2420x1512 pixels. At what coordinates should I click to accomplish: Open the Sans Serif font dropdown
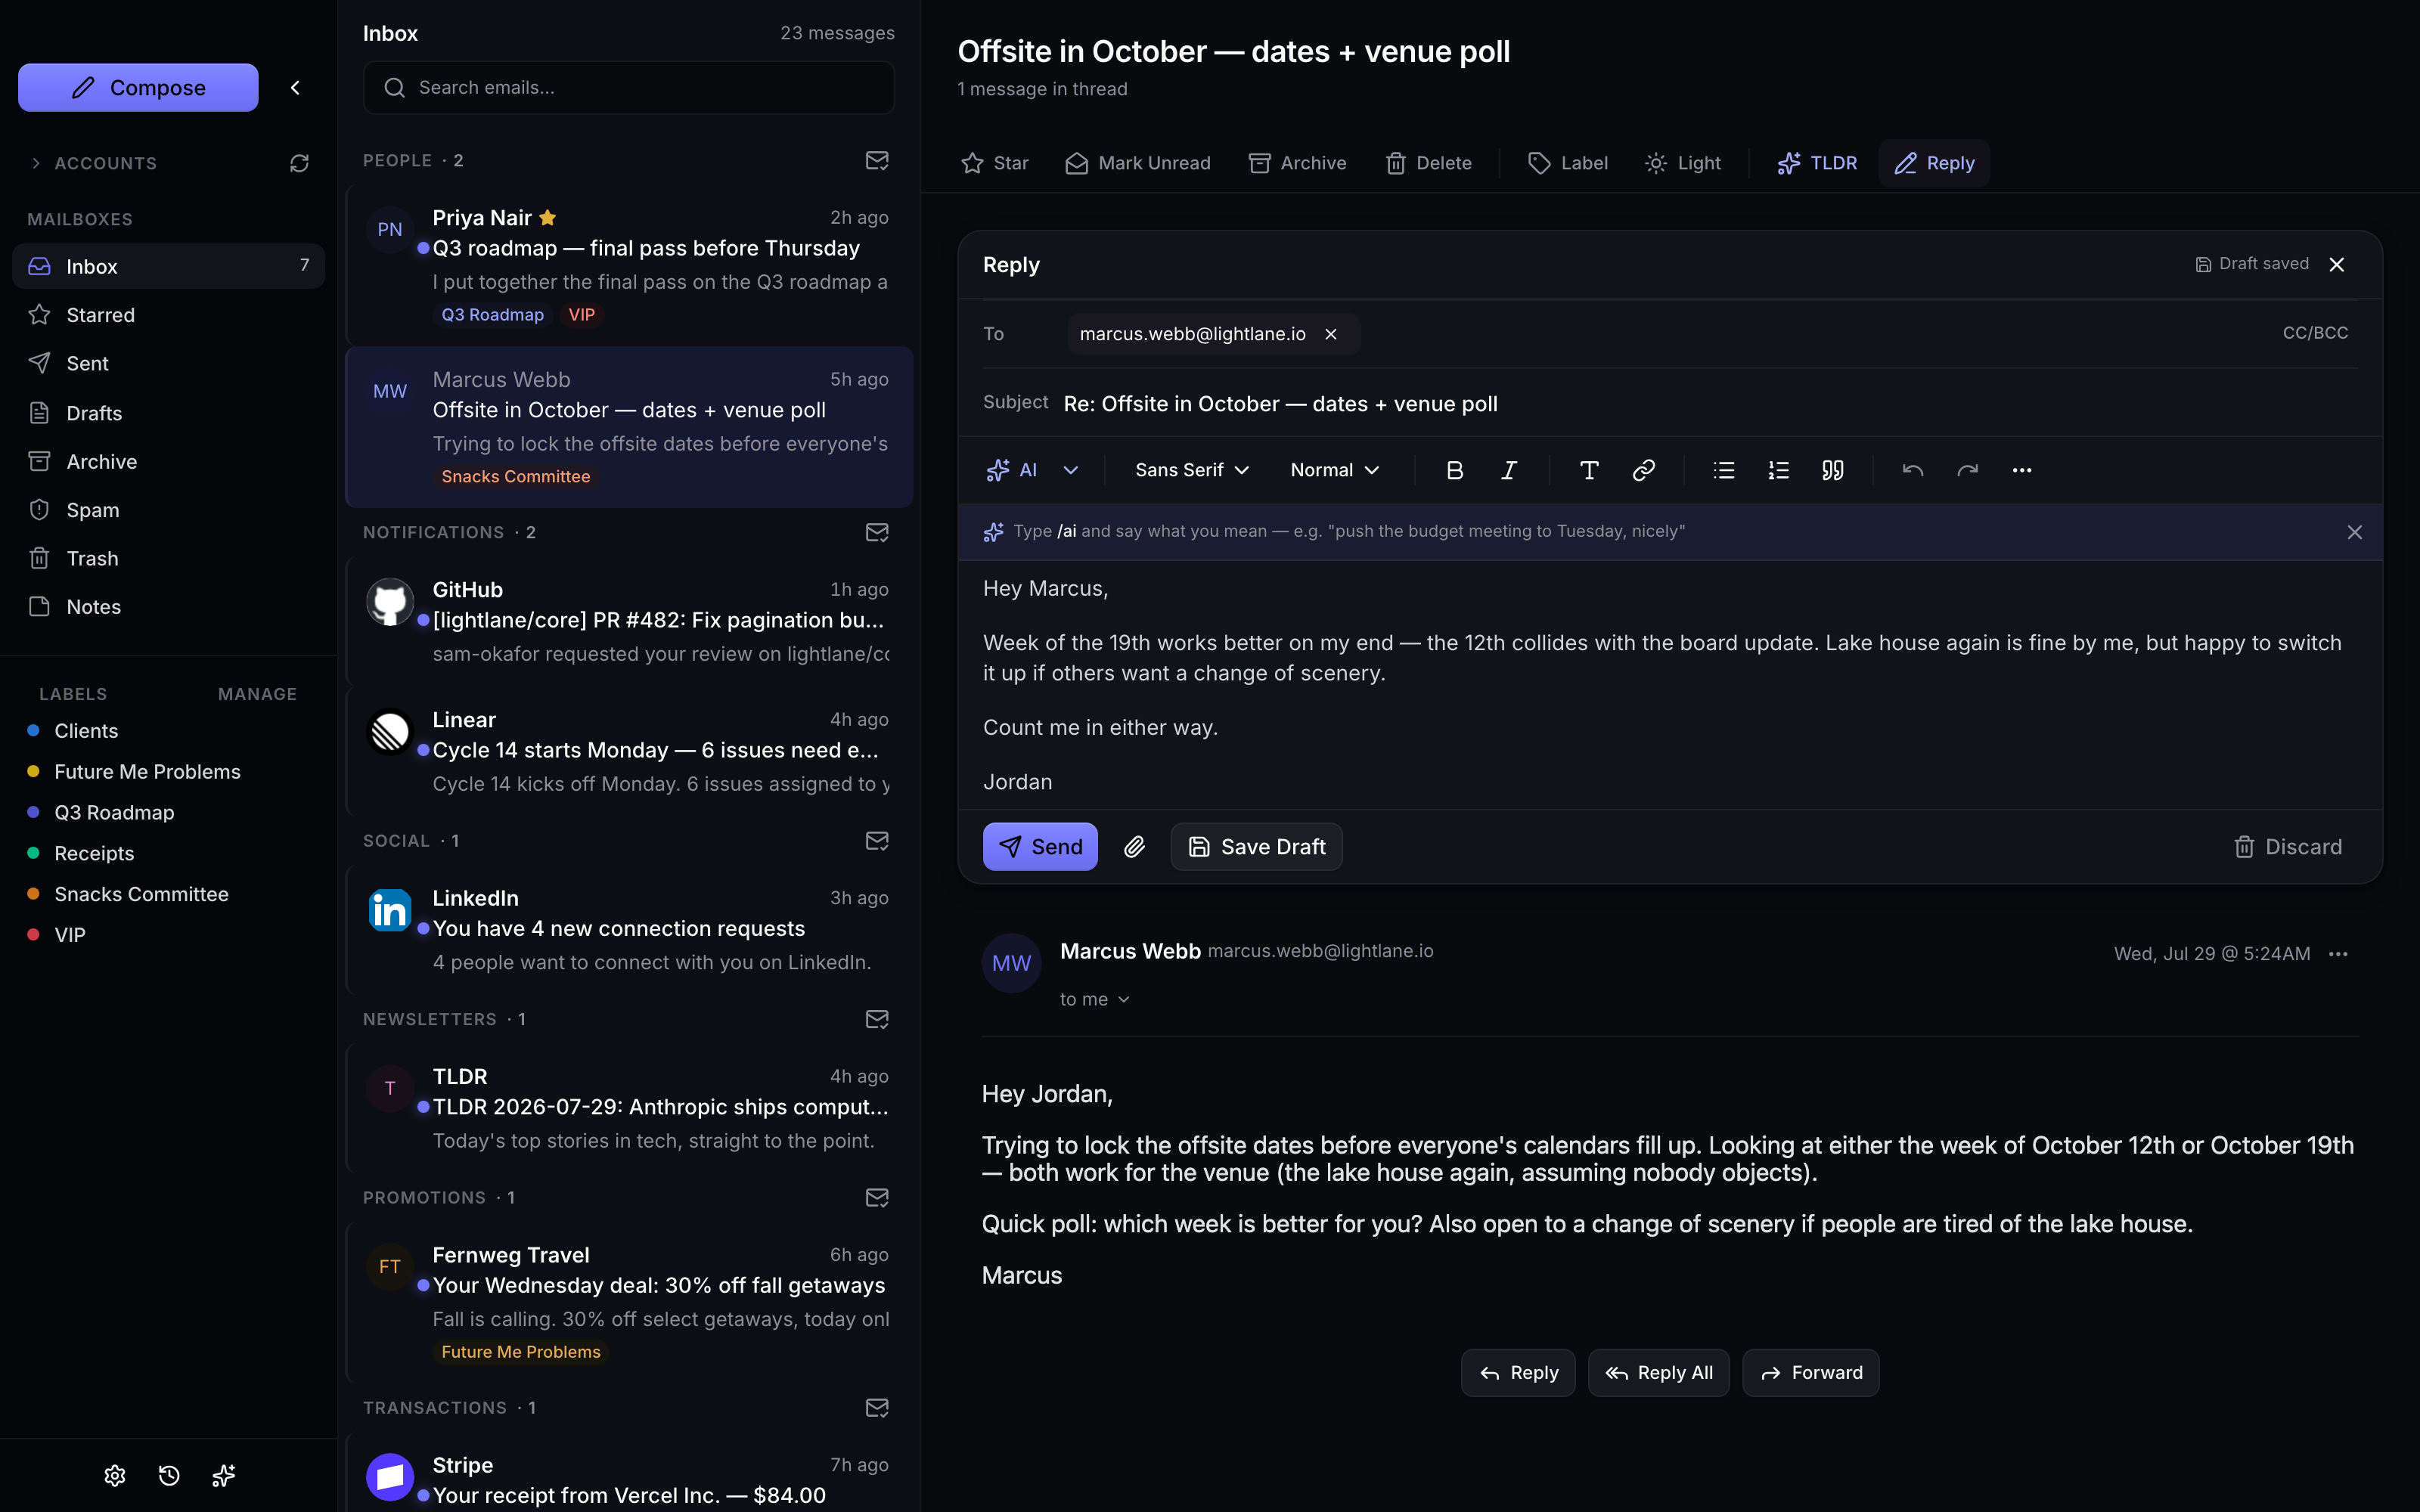coord(1192,470)
